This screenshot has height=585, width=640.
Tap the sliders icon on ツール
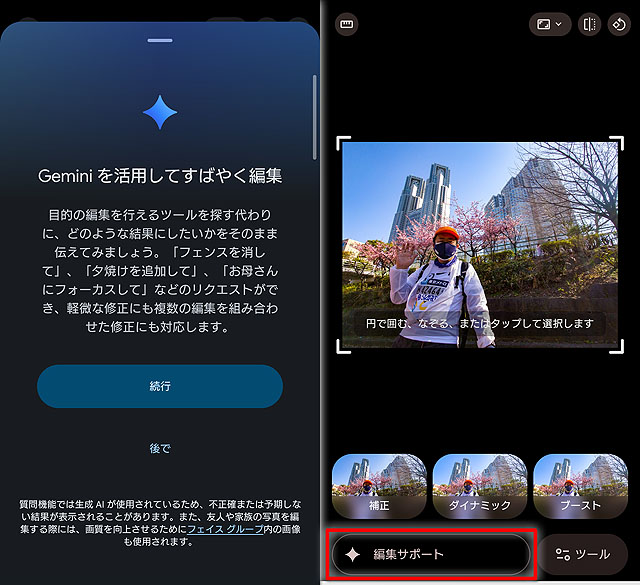[563, 554]
